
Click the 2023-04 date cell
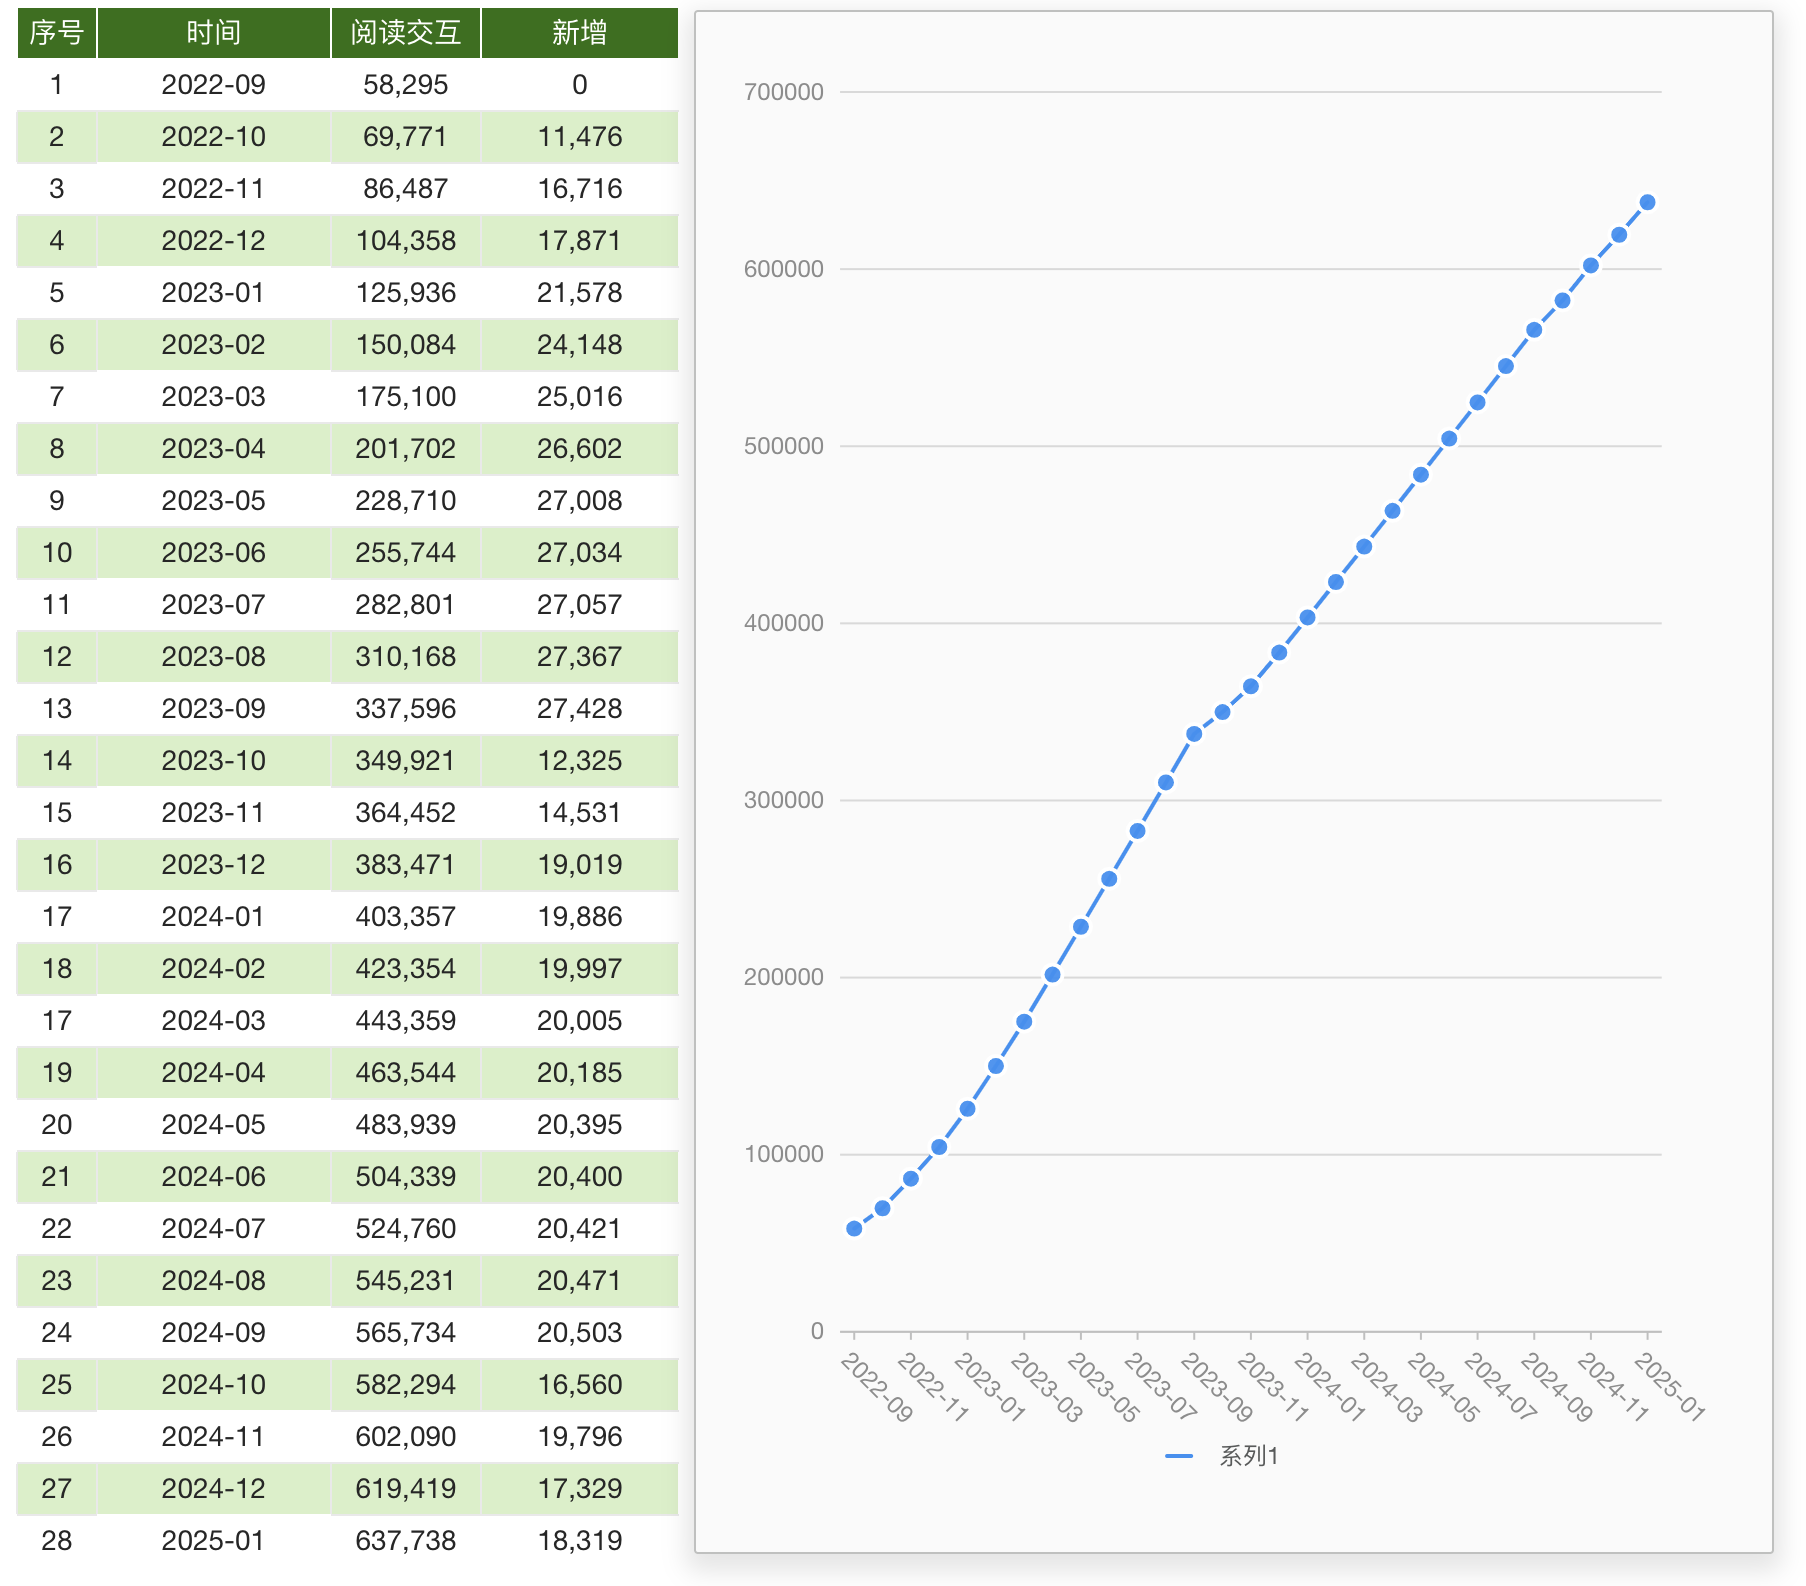pyautogui.click(x=214, y=449)
